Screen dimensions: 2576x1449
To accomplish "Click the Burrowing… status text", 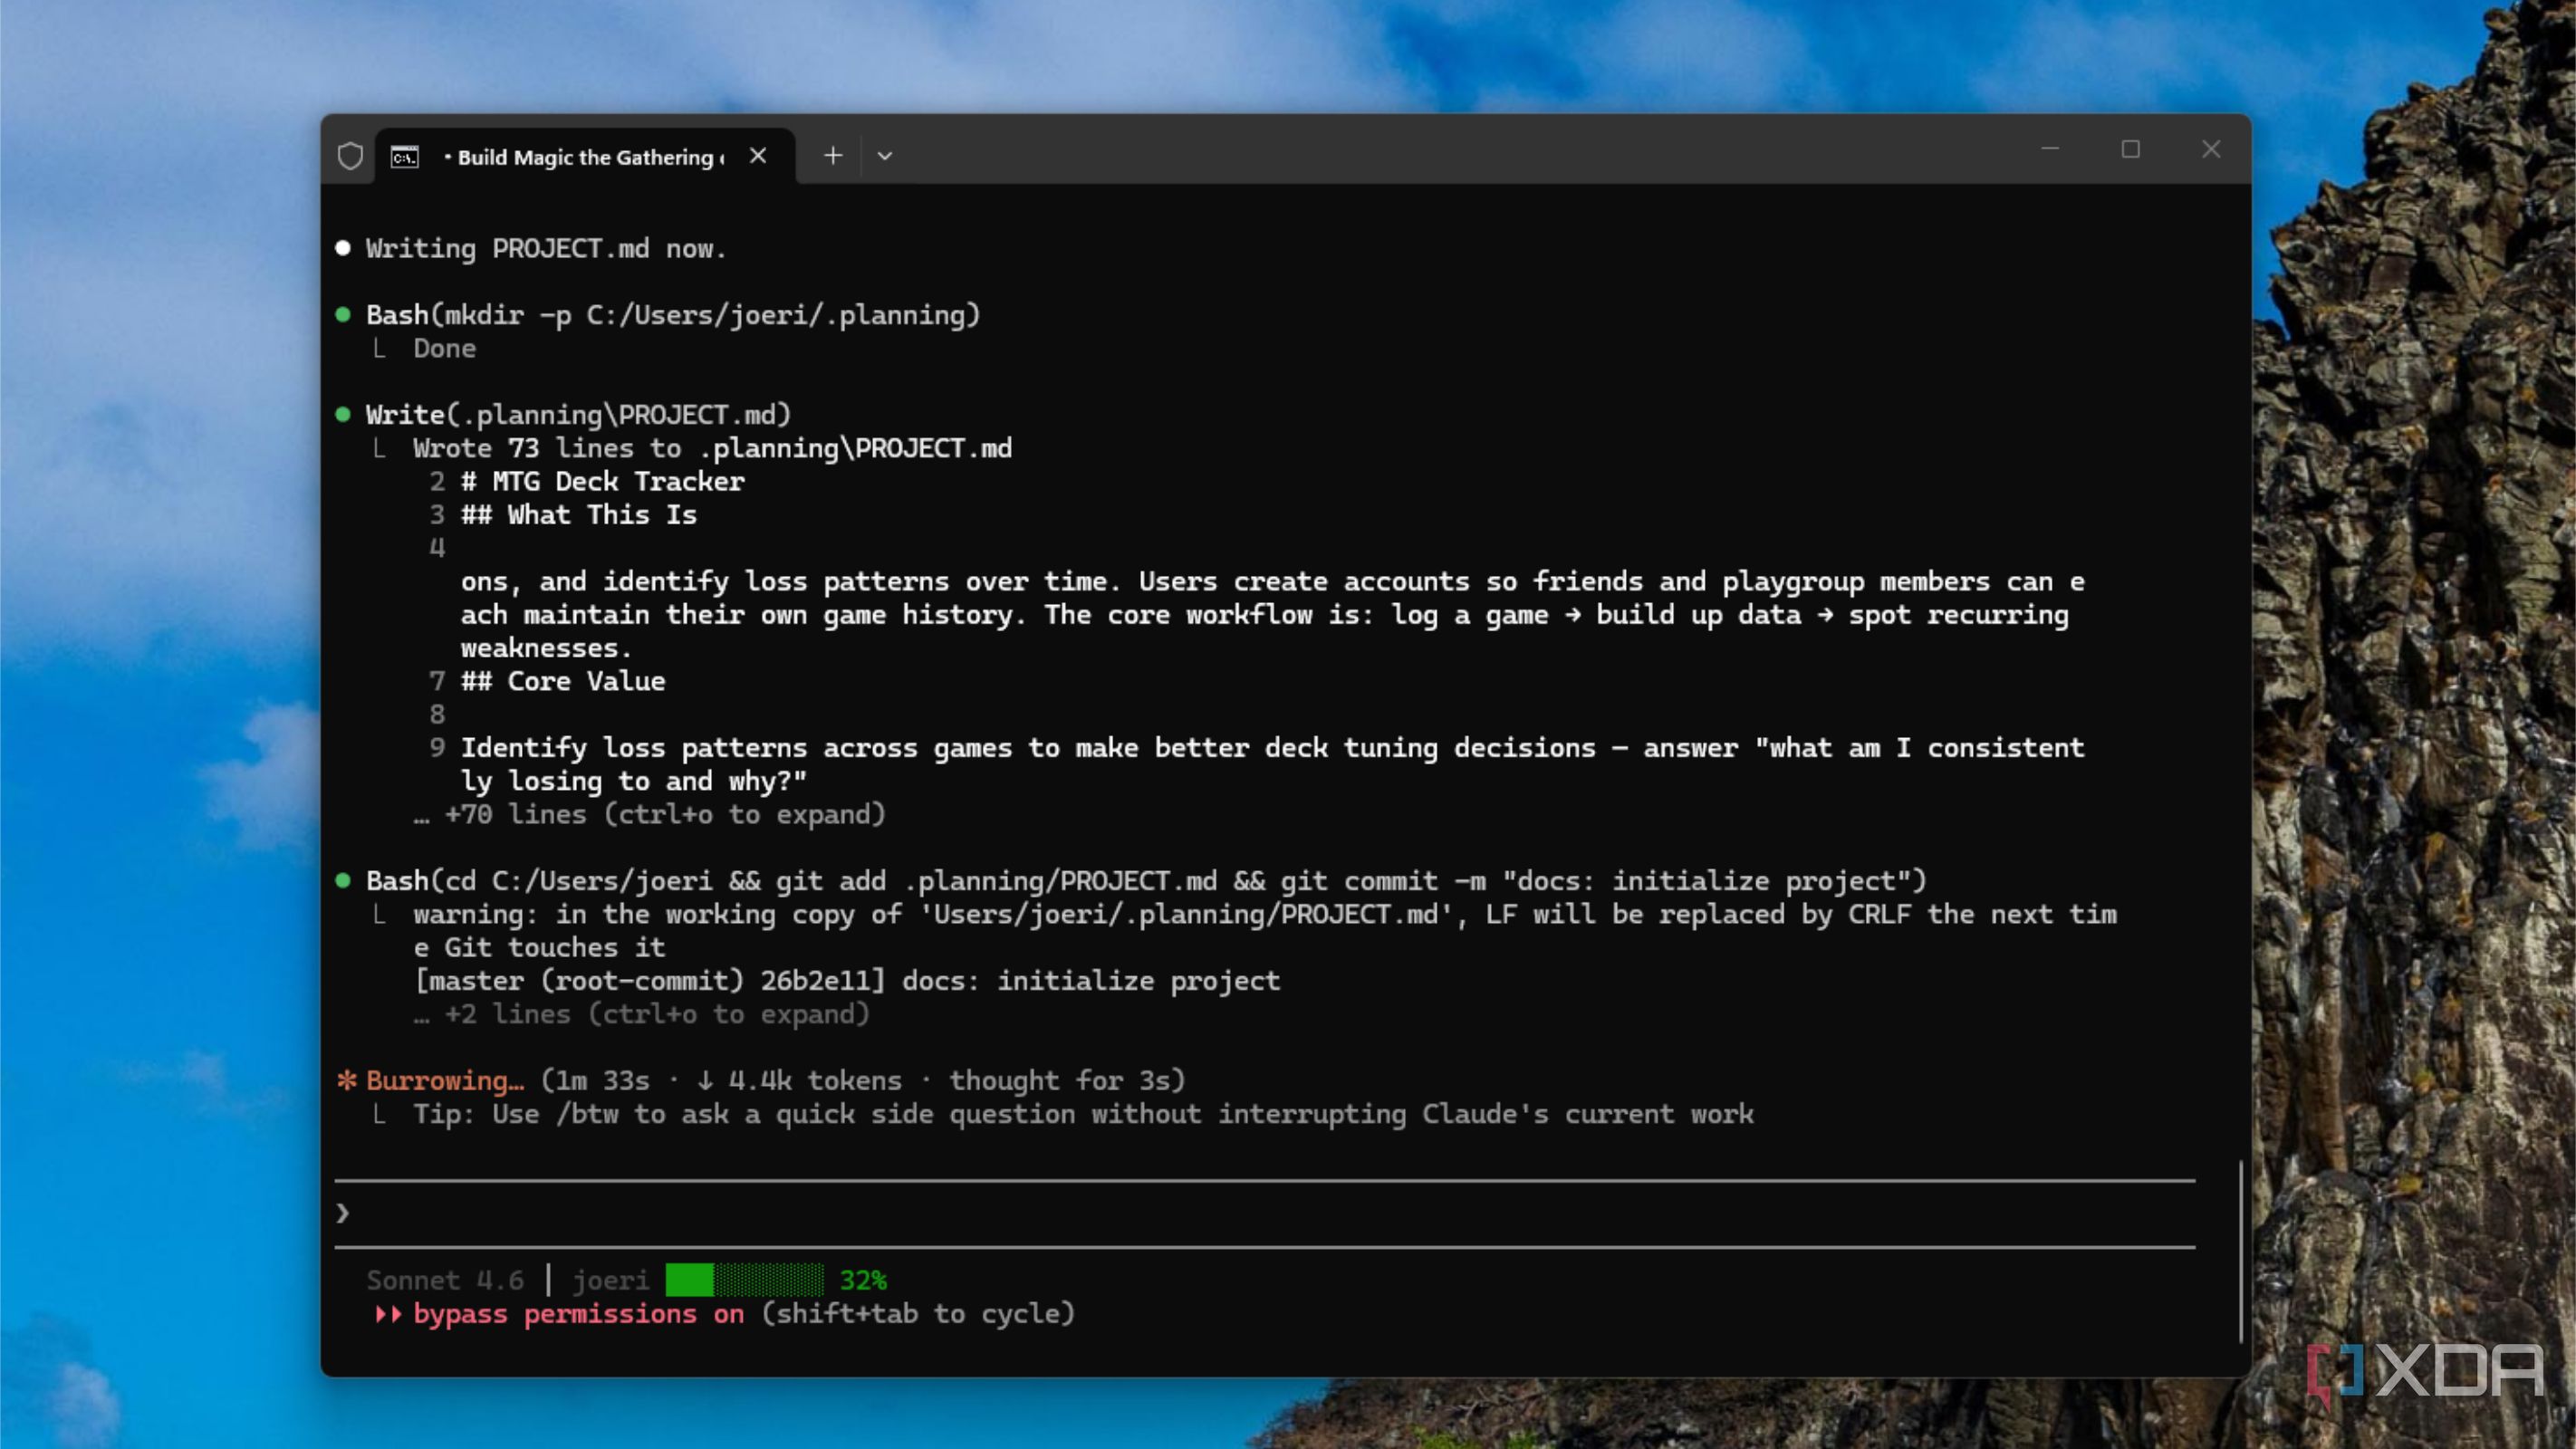I will pyautogui.click(x=445, y=1081).
